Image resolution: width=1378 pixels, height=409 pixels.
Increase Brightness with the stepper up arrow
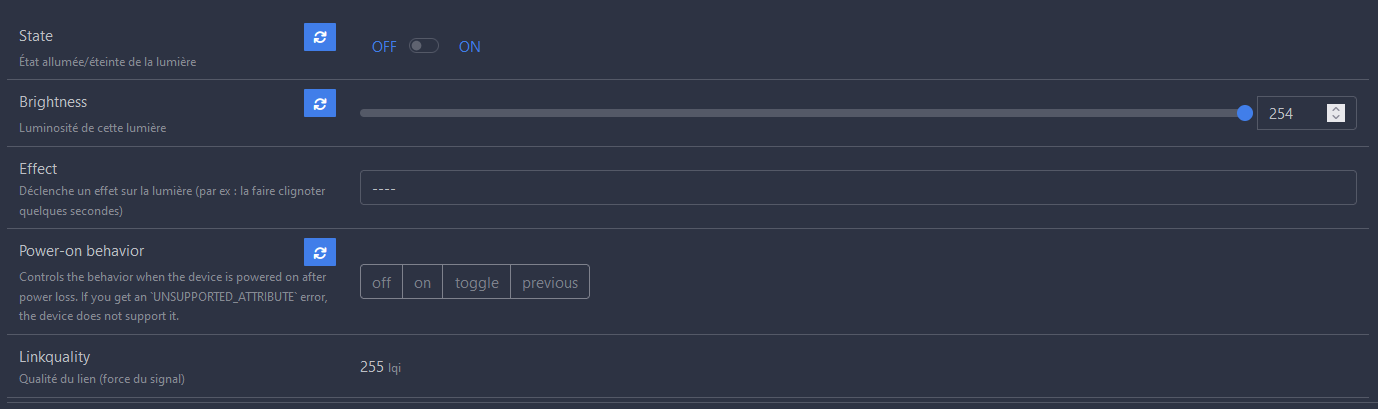click(1336, 109)
